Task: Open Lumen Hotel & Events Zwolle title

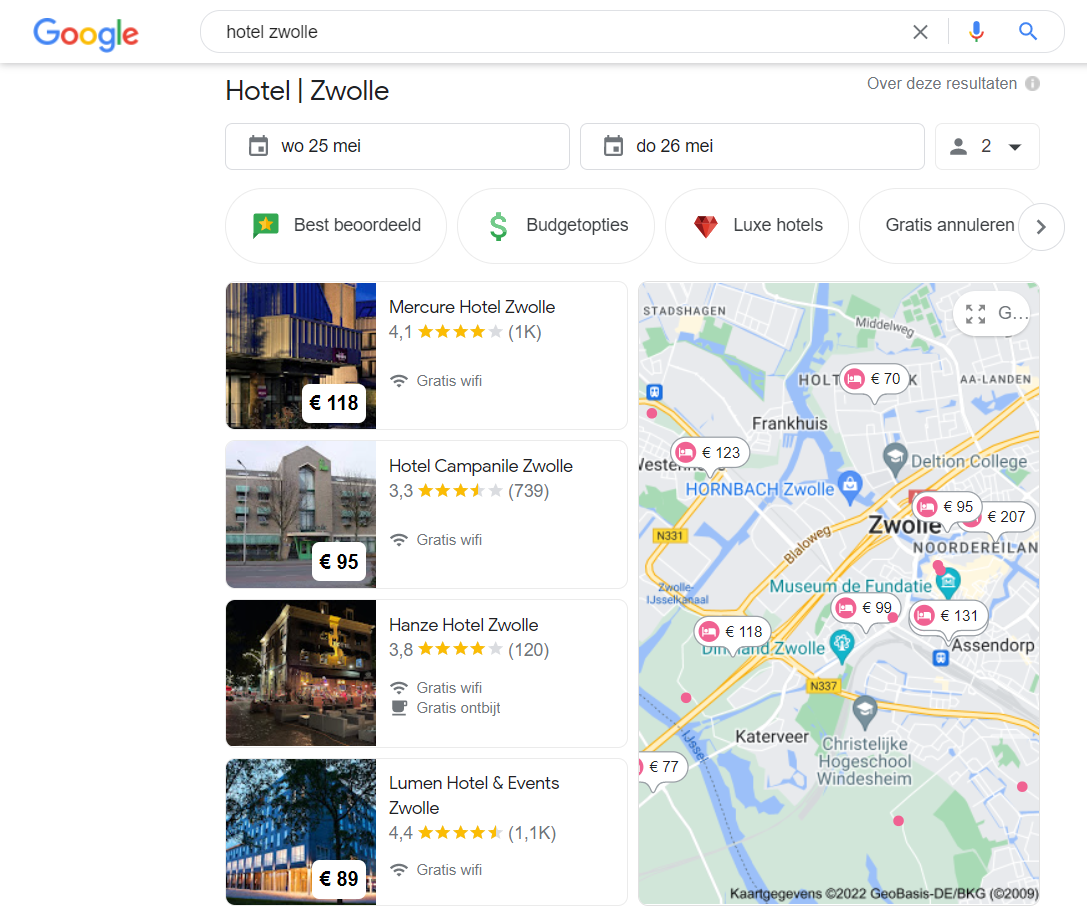Action: 473,795
